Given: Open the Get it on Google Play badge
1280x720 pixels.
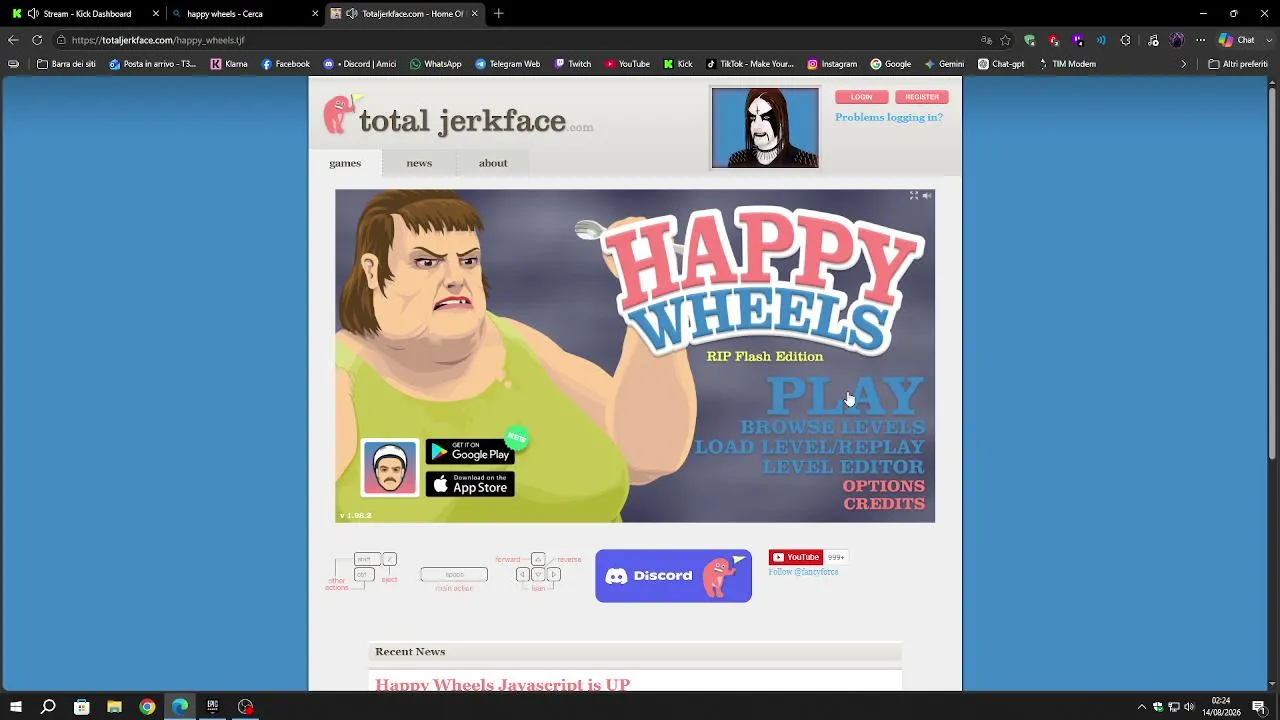Looking at the screenshot, I should pyautogui.click(x=470, y=452).
